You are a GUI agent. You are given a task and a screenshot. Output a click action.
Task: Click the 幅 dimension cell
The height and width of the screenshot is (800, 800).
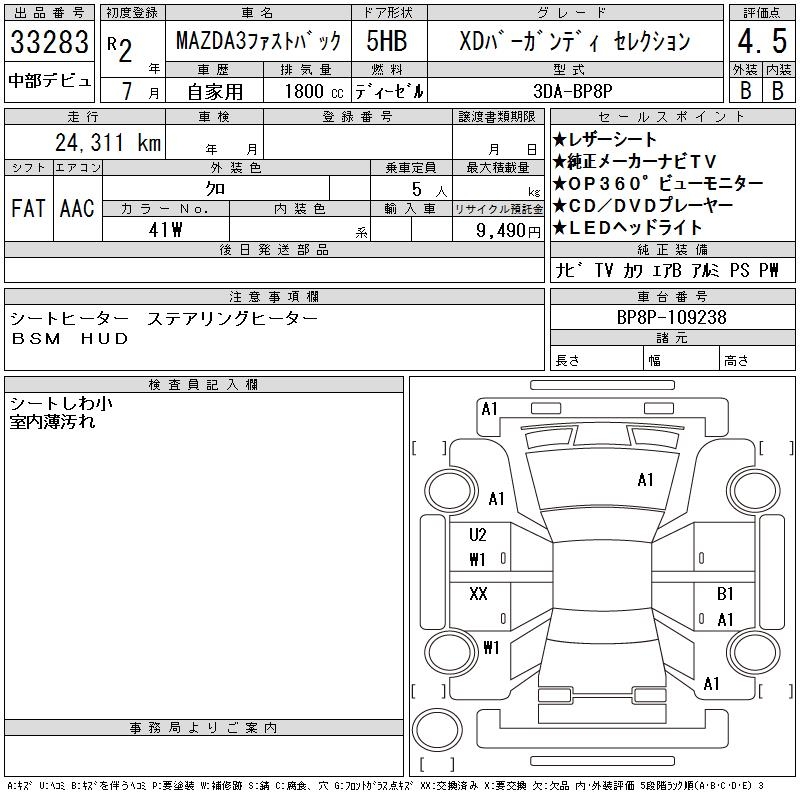(681, 360)
